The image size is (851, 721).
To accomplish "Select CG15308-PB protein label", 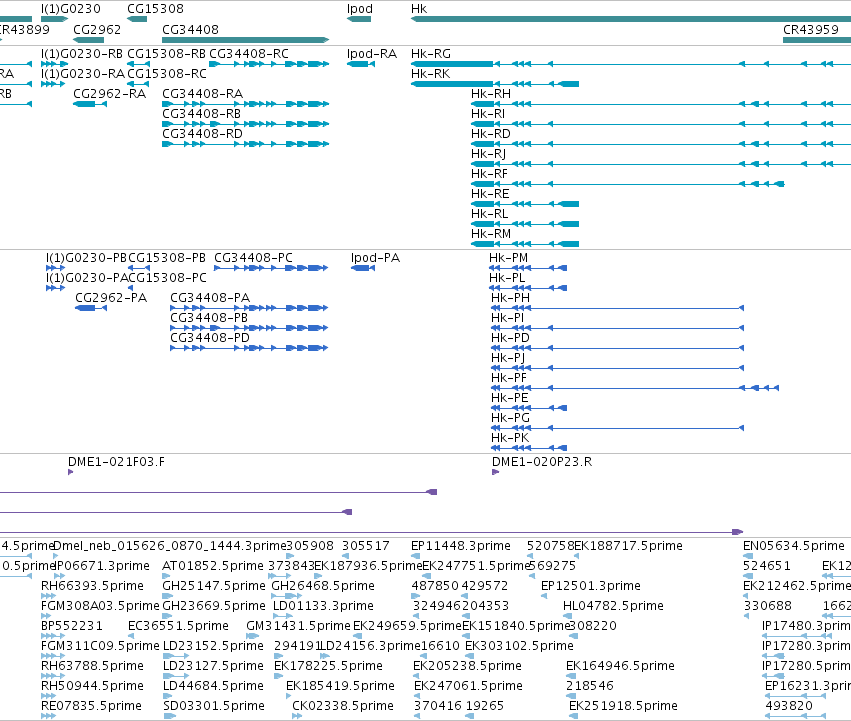I will [167, 258].
